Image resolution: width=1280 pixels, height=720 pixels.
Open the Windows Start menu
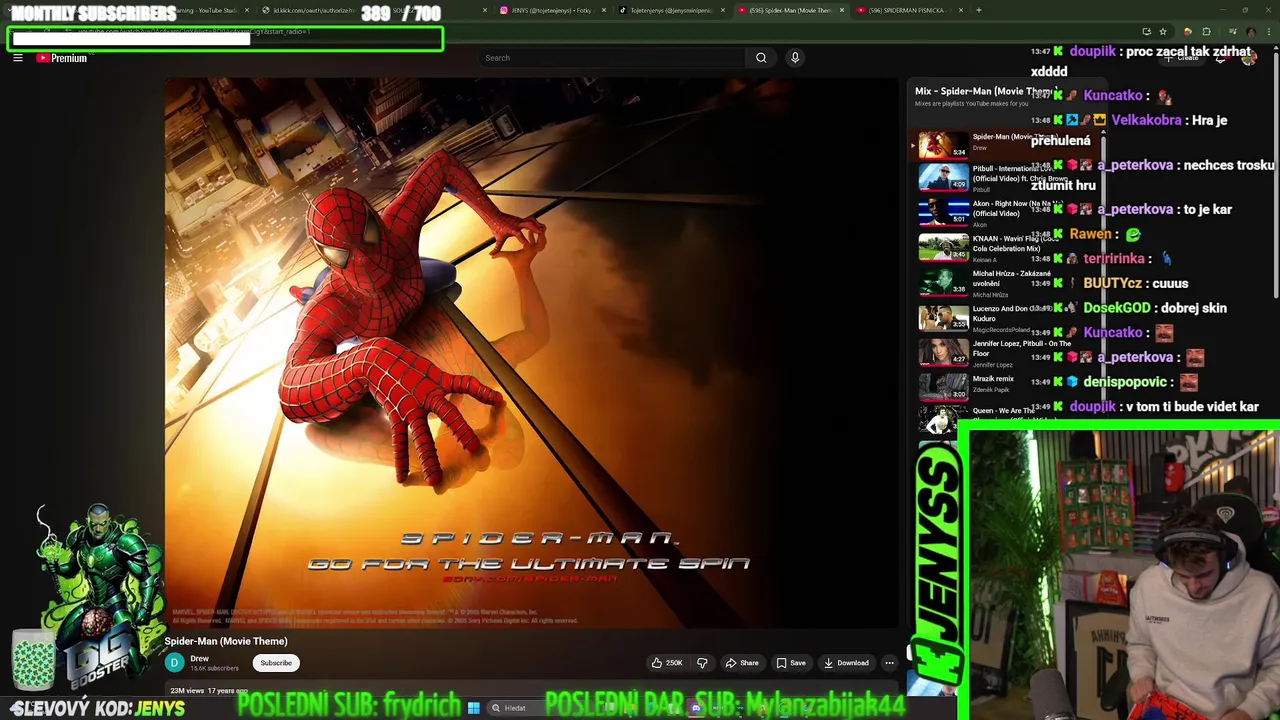[x=473, y=708]
